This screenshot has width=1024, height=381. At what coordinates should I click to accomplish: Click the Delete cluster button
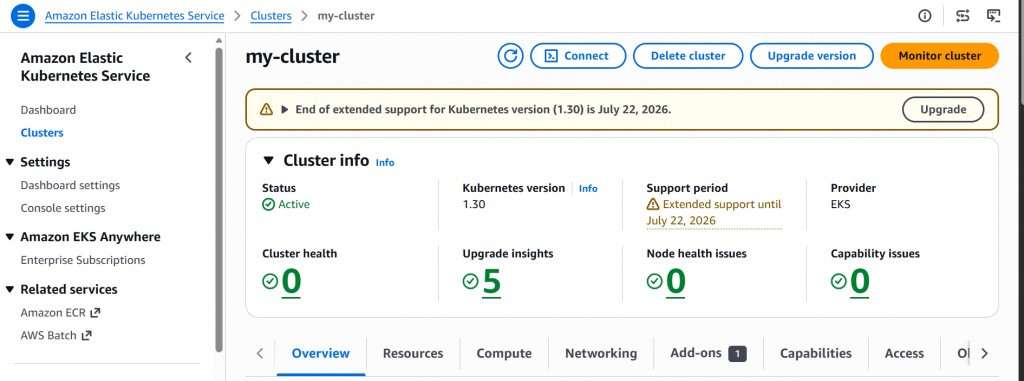[x=688, y=56]
